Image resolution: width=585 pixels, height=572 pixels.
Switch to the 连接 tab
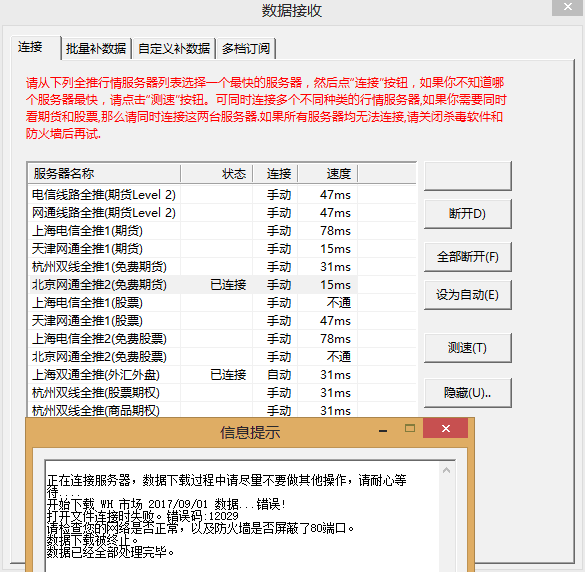[36, 48]
